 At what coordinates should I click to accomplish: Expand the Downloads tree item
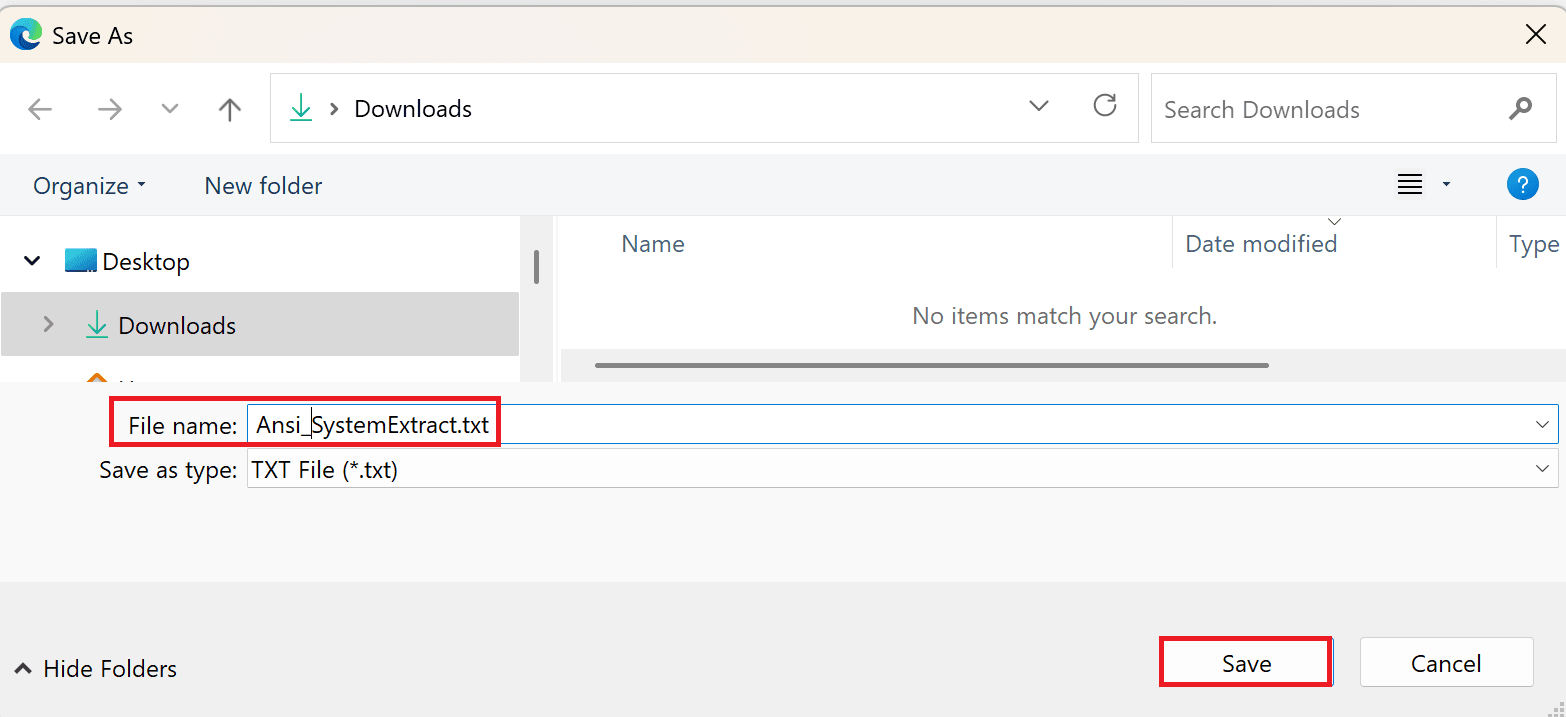pos(47,324)
